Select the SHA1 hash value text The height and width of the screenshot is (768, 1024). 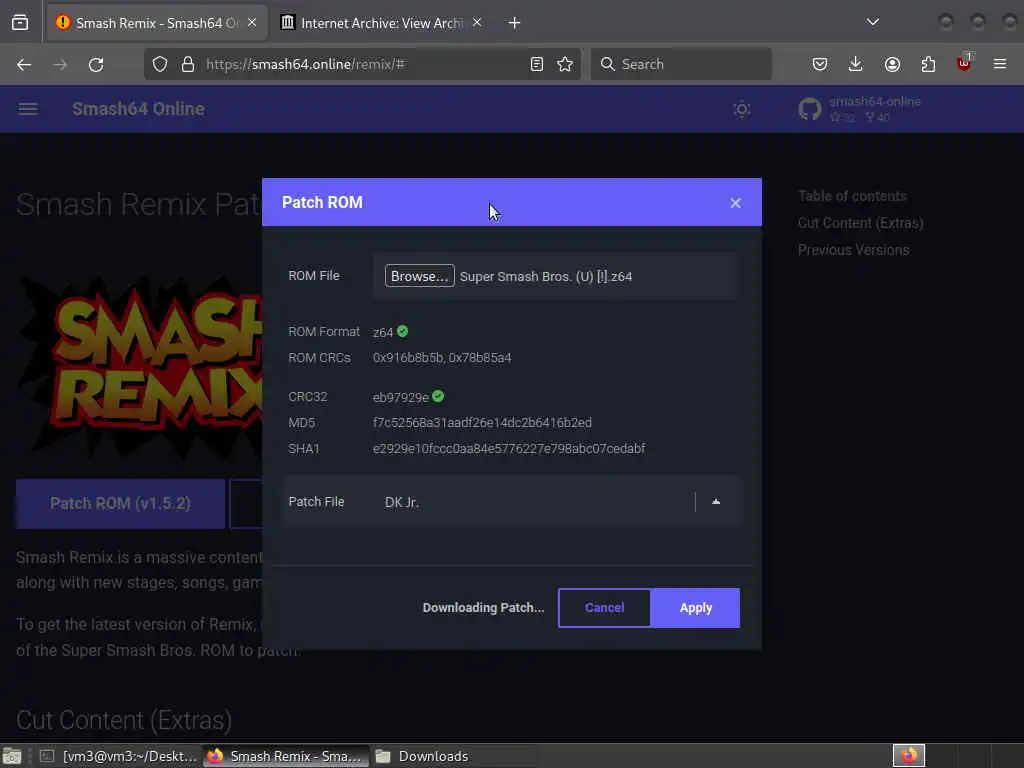(x=509, y=449)
